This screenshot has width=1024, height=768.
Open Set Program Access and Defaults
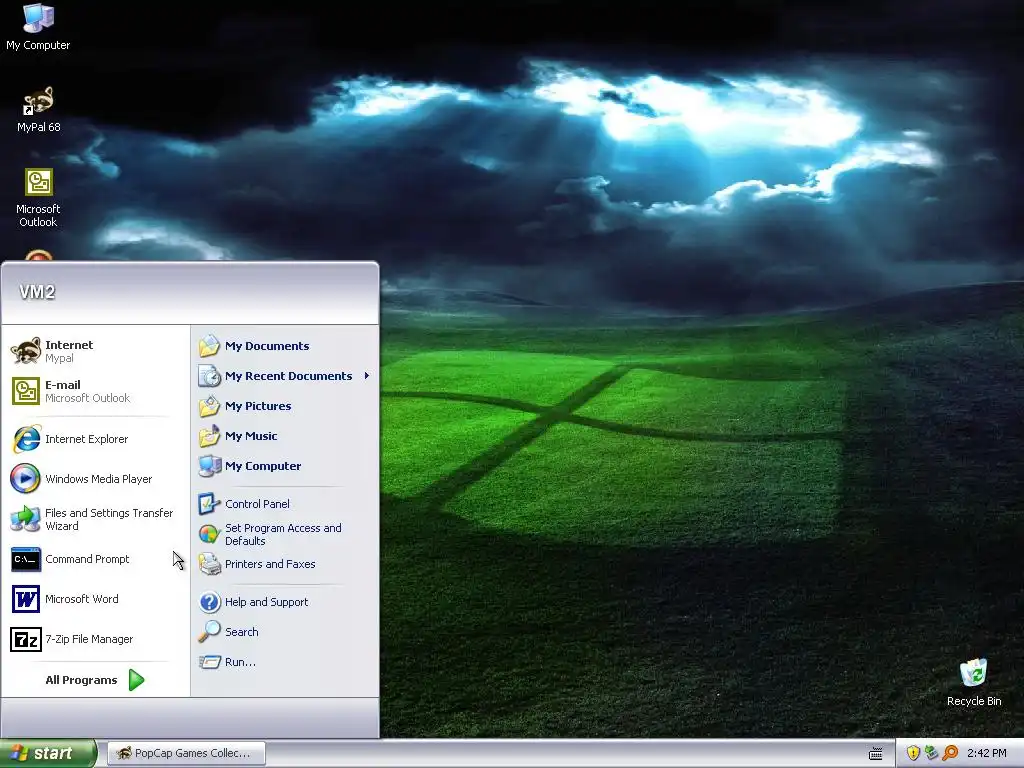[x=285, y=534]
